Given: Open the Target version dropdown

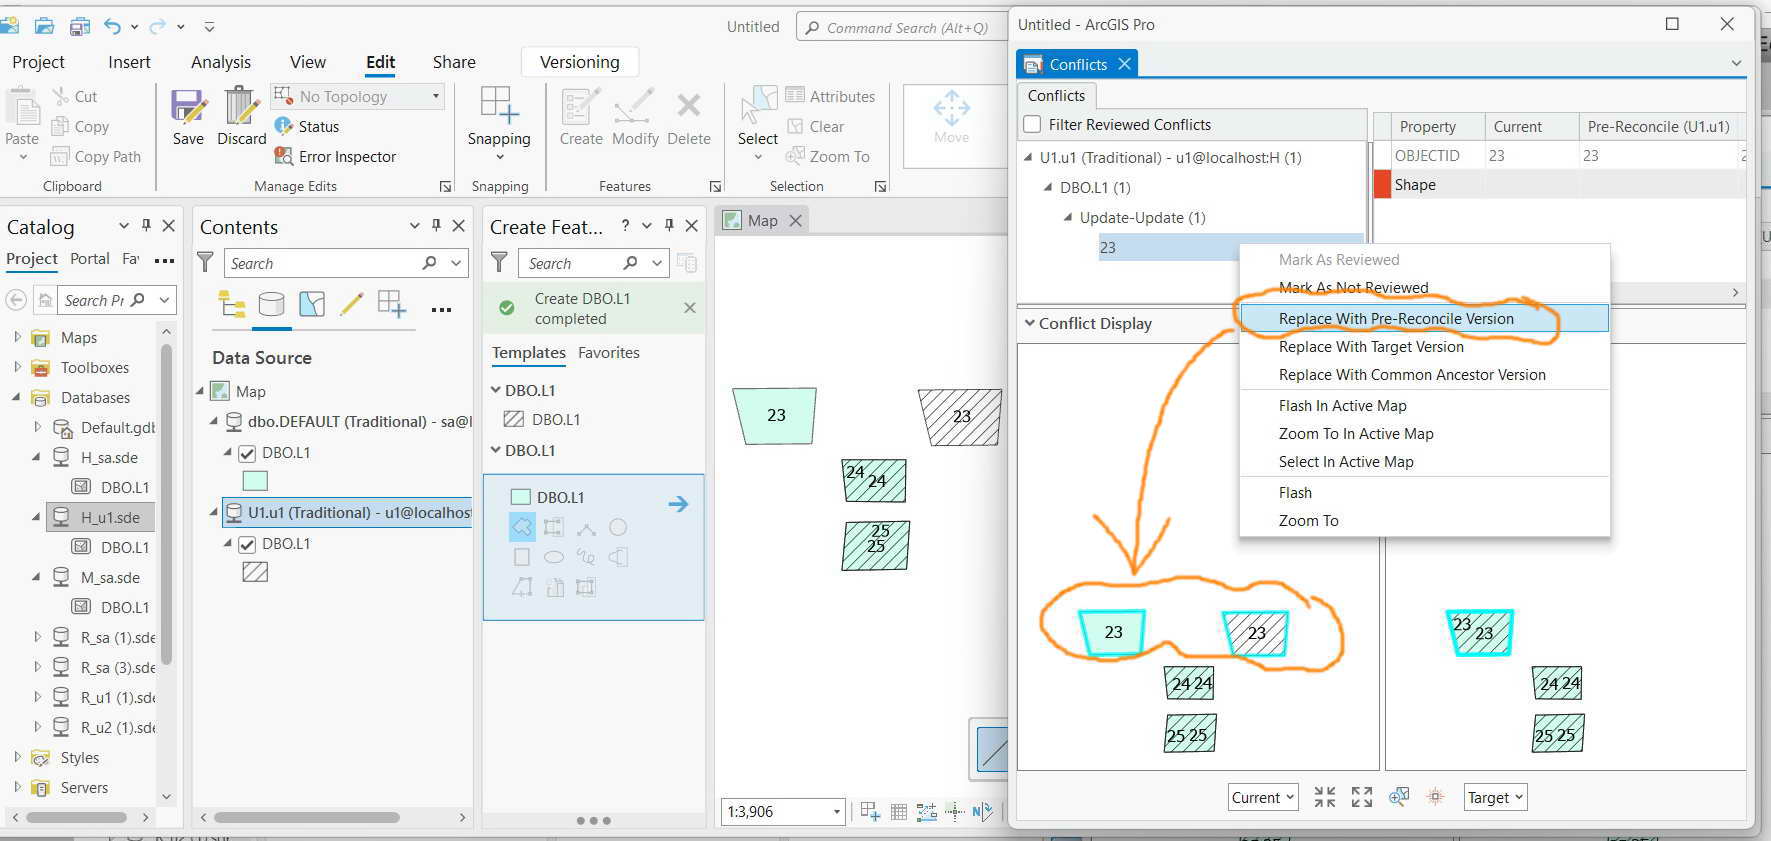Looking at the screenshot, I should (x=1495, y=797).
